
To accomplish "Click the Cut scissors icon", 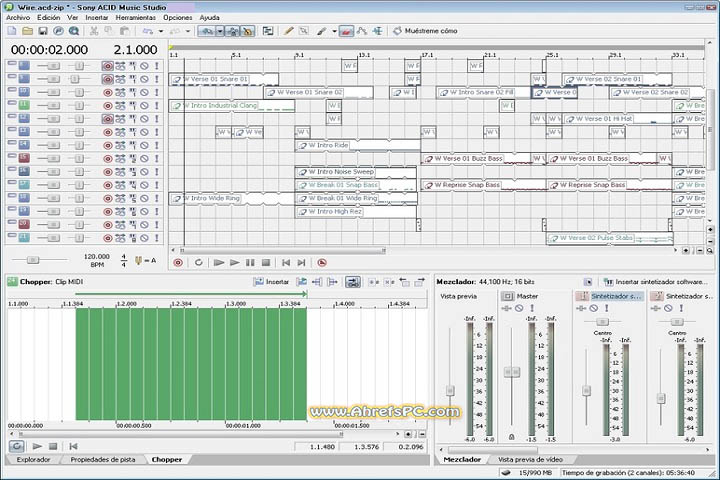I will (x=94, y=31).
